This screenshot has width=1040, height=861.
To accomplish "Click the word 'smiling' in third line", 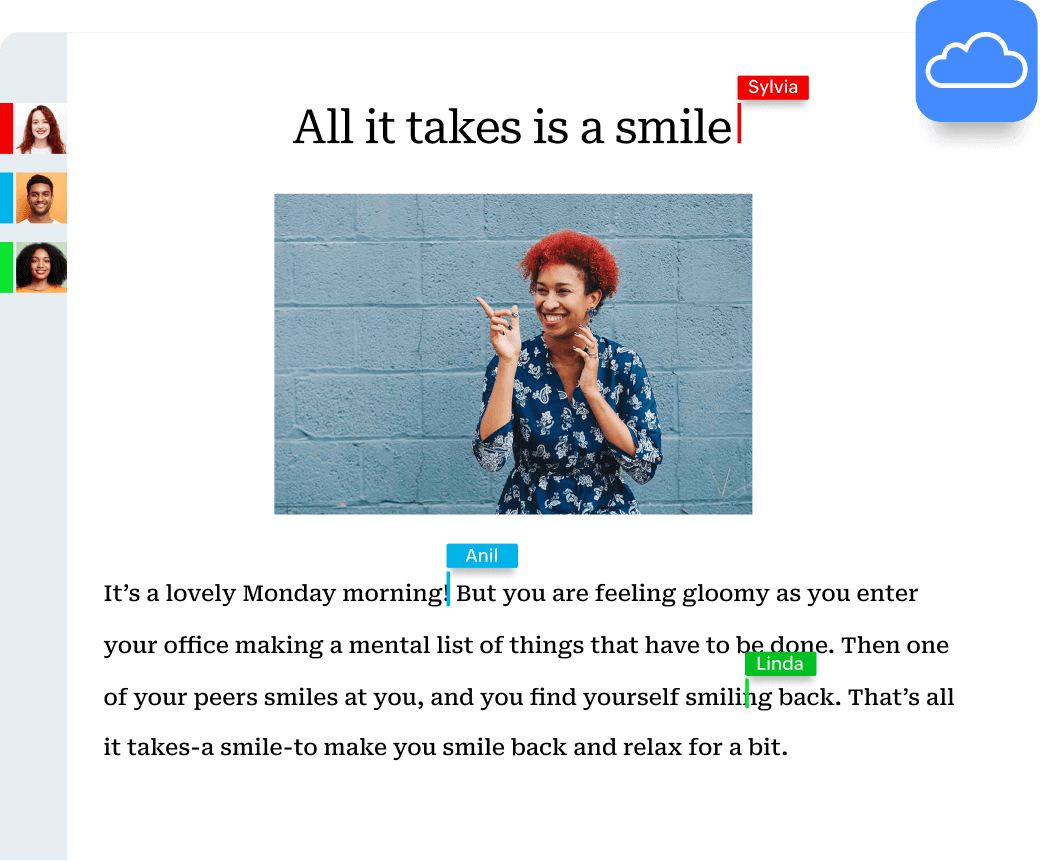I will (x=728, y=698).
